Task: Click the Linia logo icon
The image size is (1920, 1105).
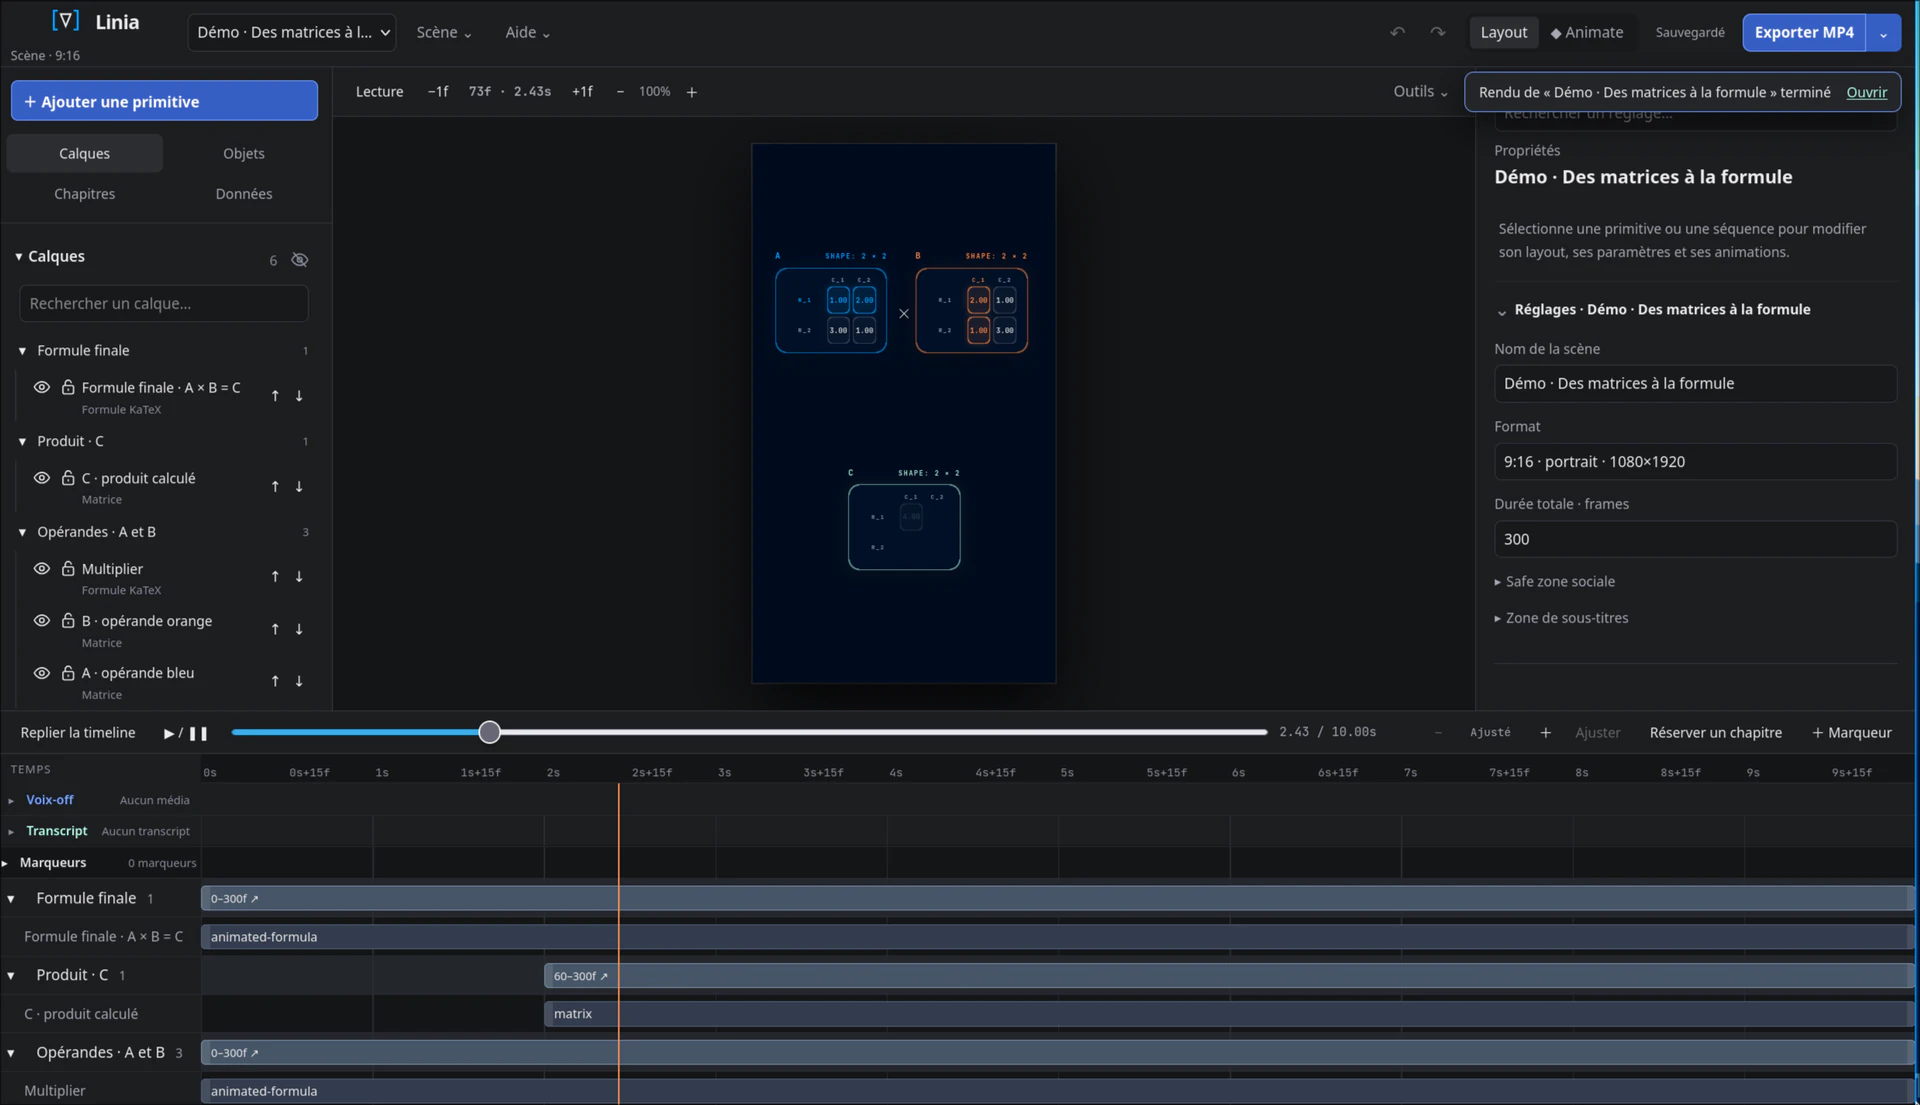Action: pos(65,21)
